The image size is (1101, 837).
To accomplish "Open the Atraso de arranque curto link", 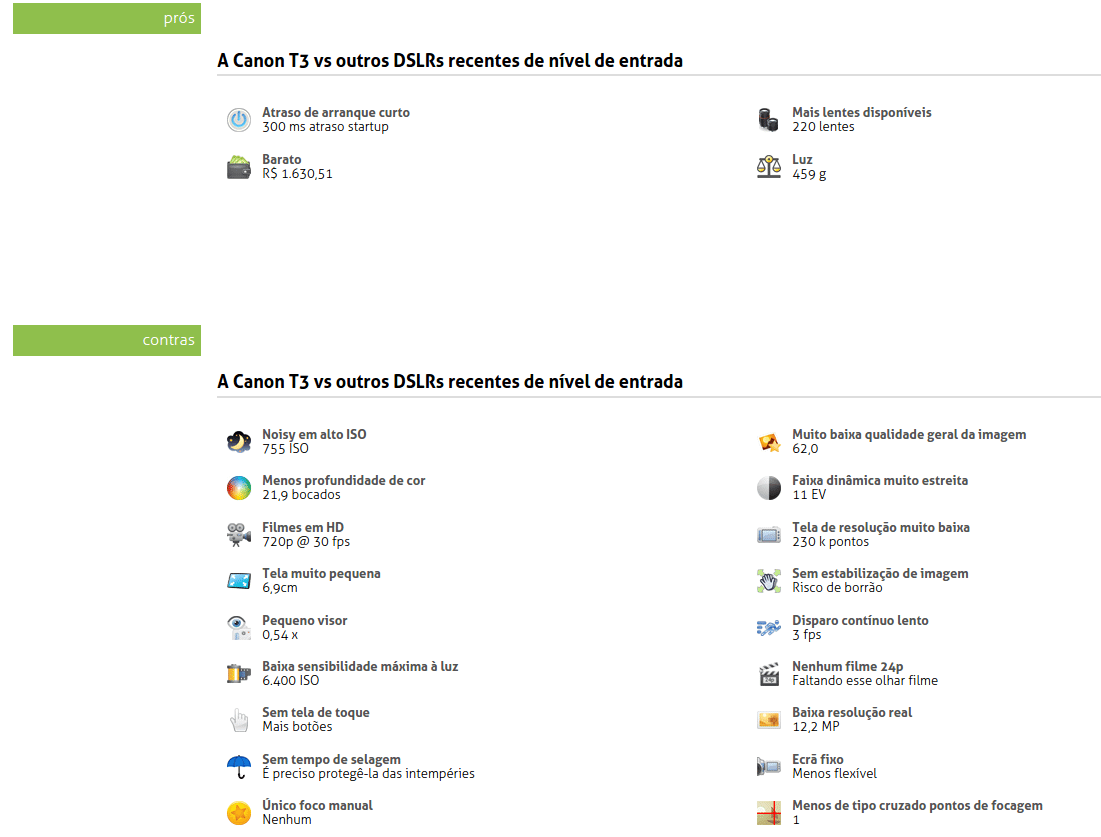I will [x=336, y=112].
